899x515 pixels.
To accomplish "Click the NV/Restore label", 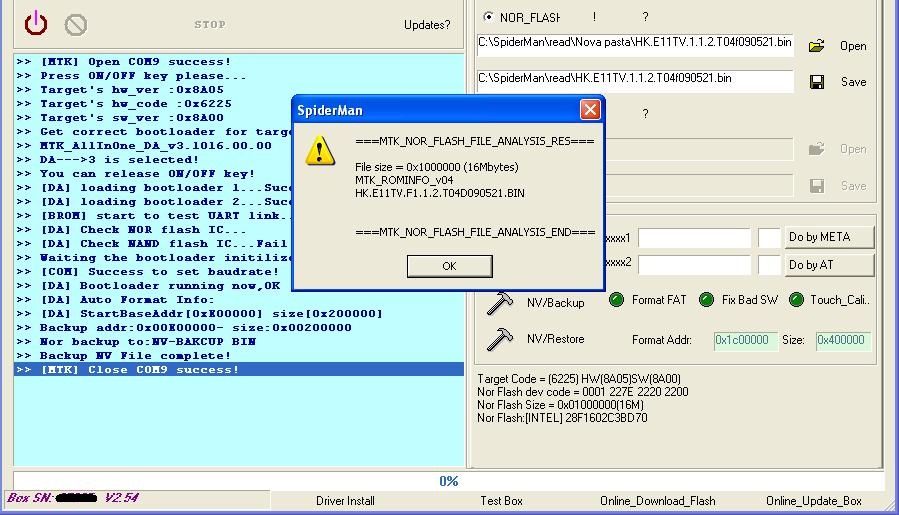I will pos(556,339).
